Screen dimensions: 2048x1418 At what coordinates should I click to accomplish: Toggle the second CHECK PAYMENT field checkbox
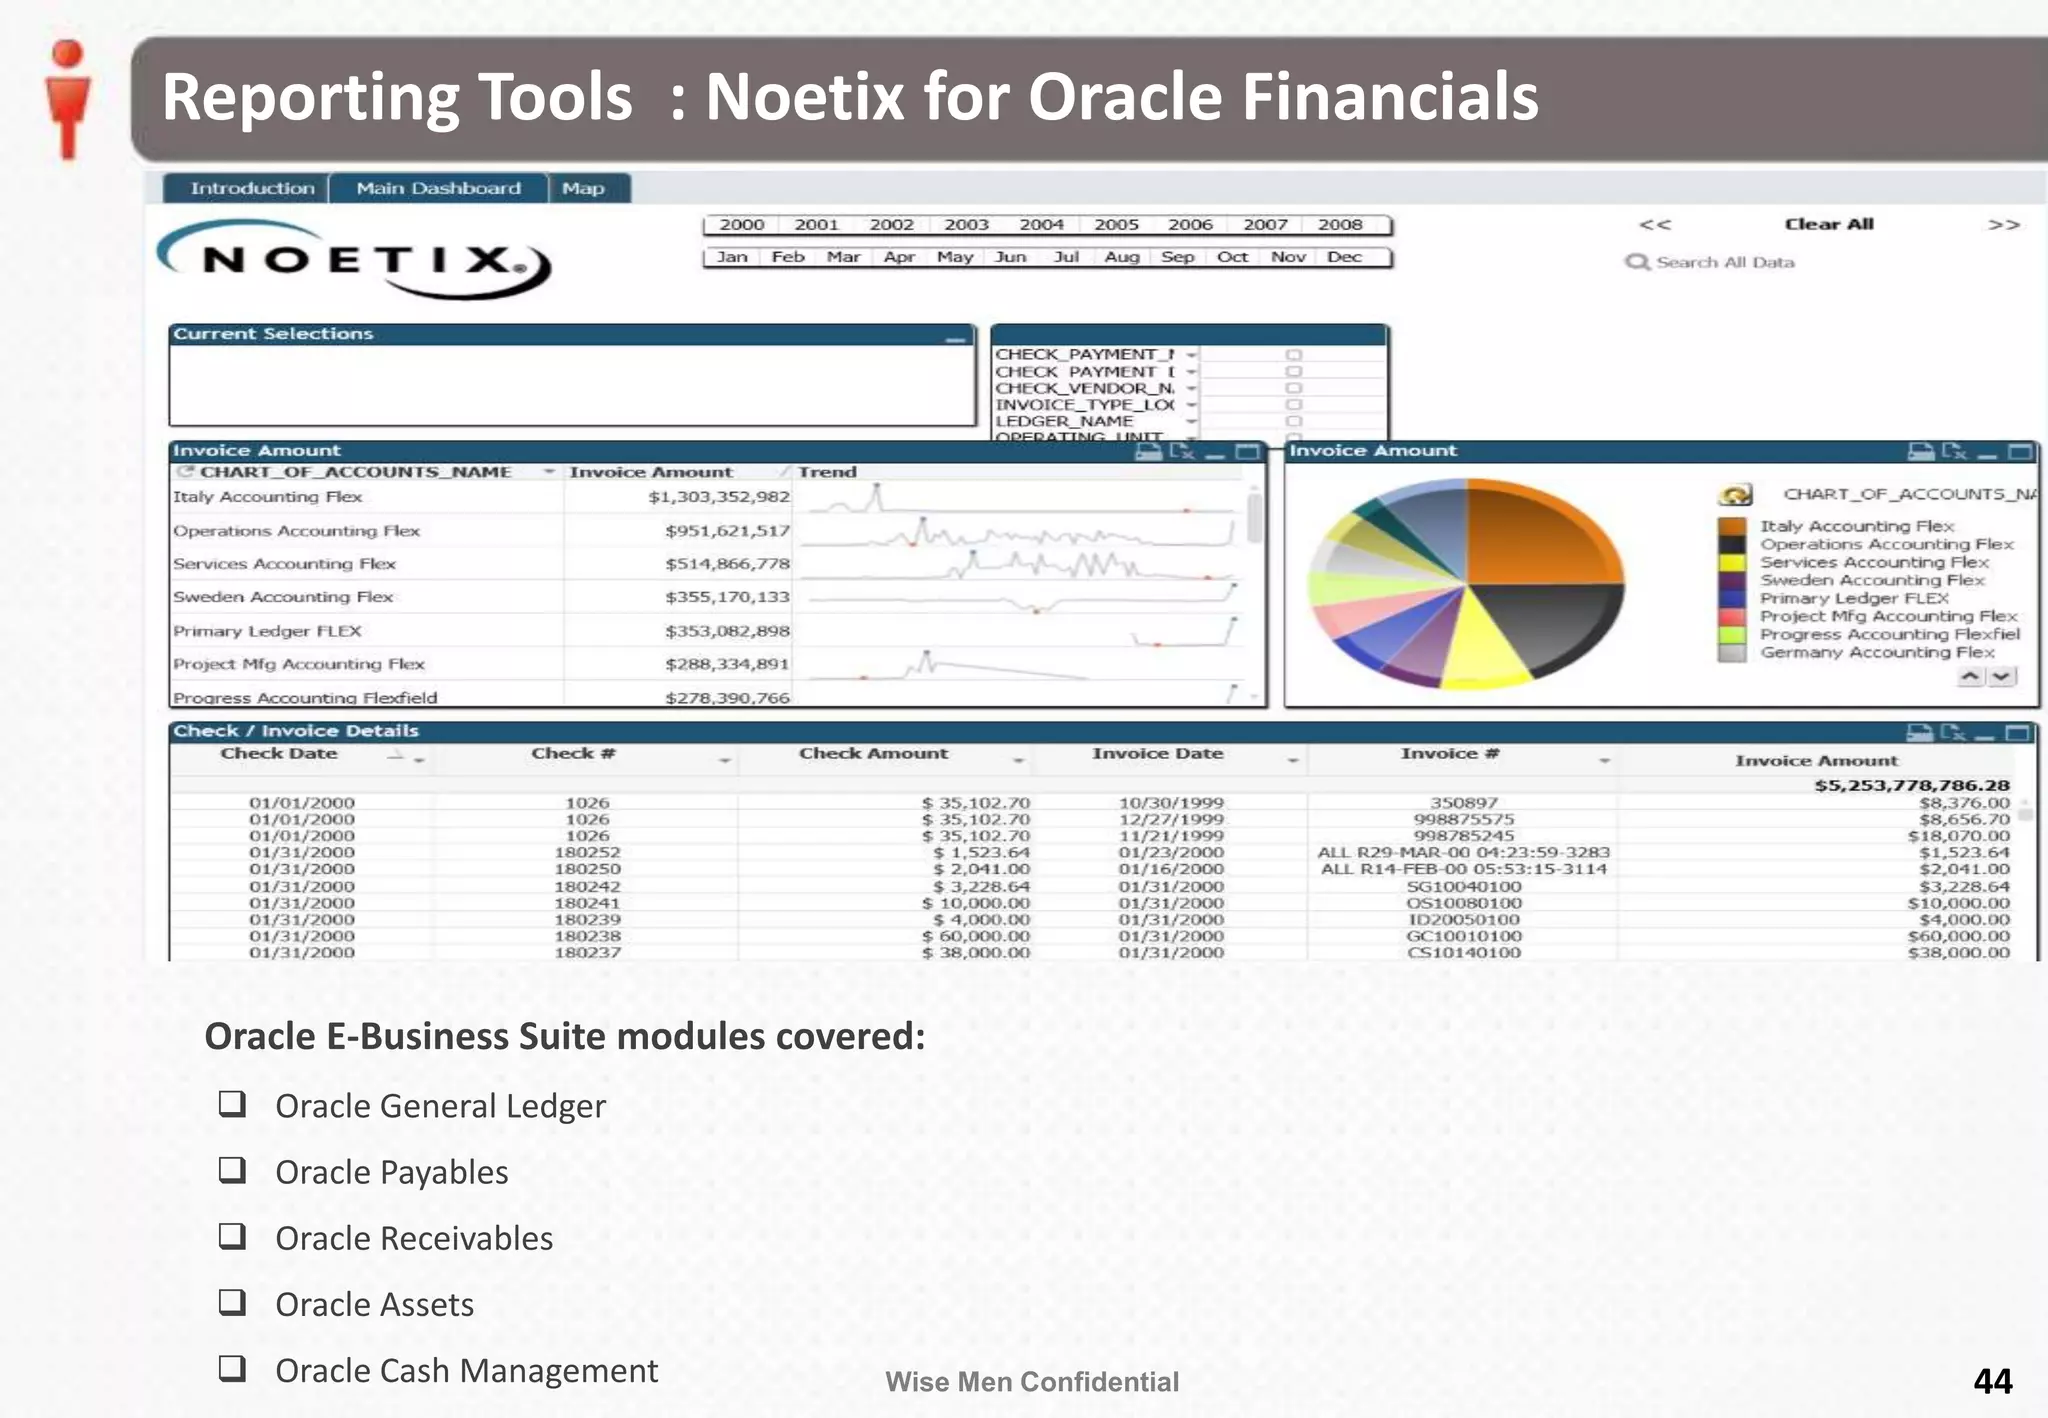point(1293,371)
